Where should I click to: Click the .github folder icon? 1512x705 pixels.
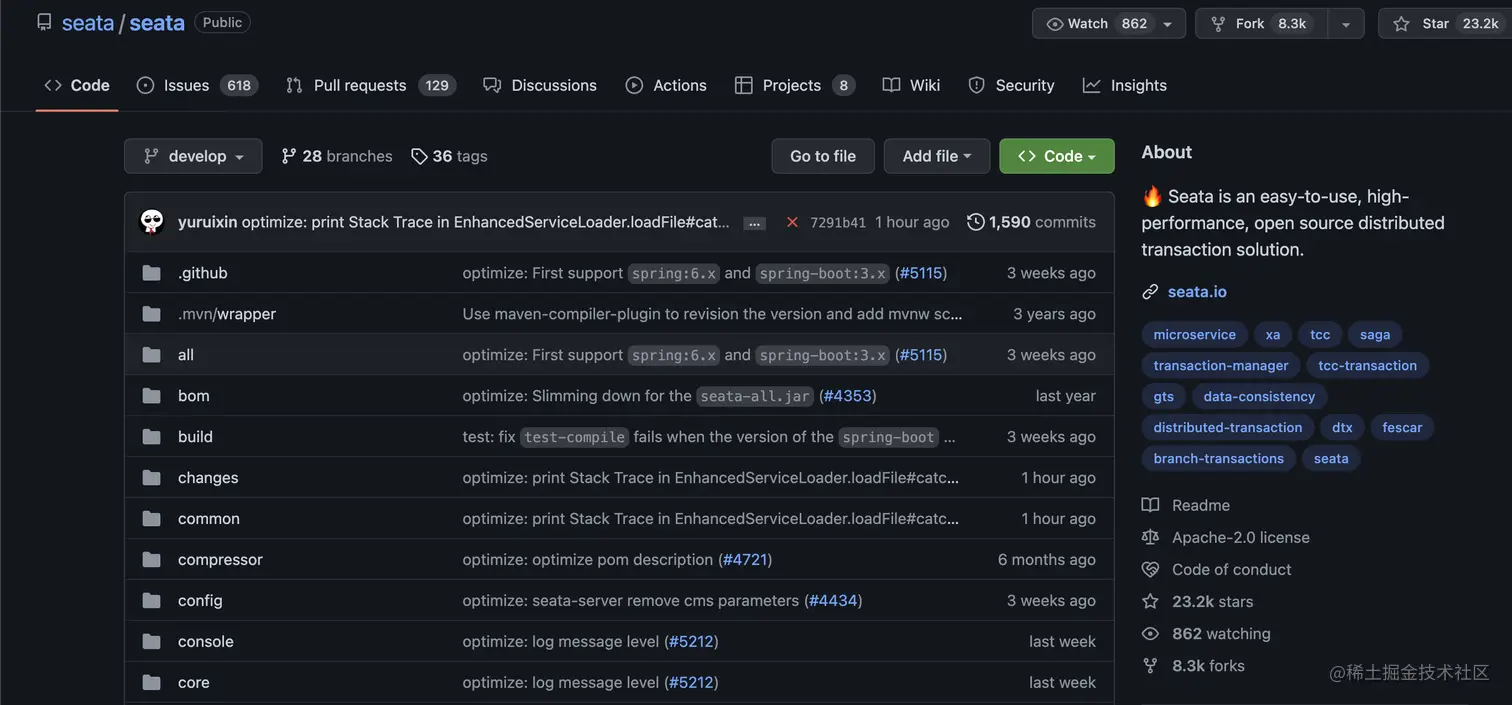151,273
